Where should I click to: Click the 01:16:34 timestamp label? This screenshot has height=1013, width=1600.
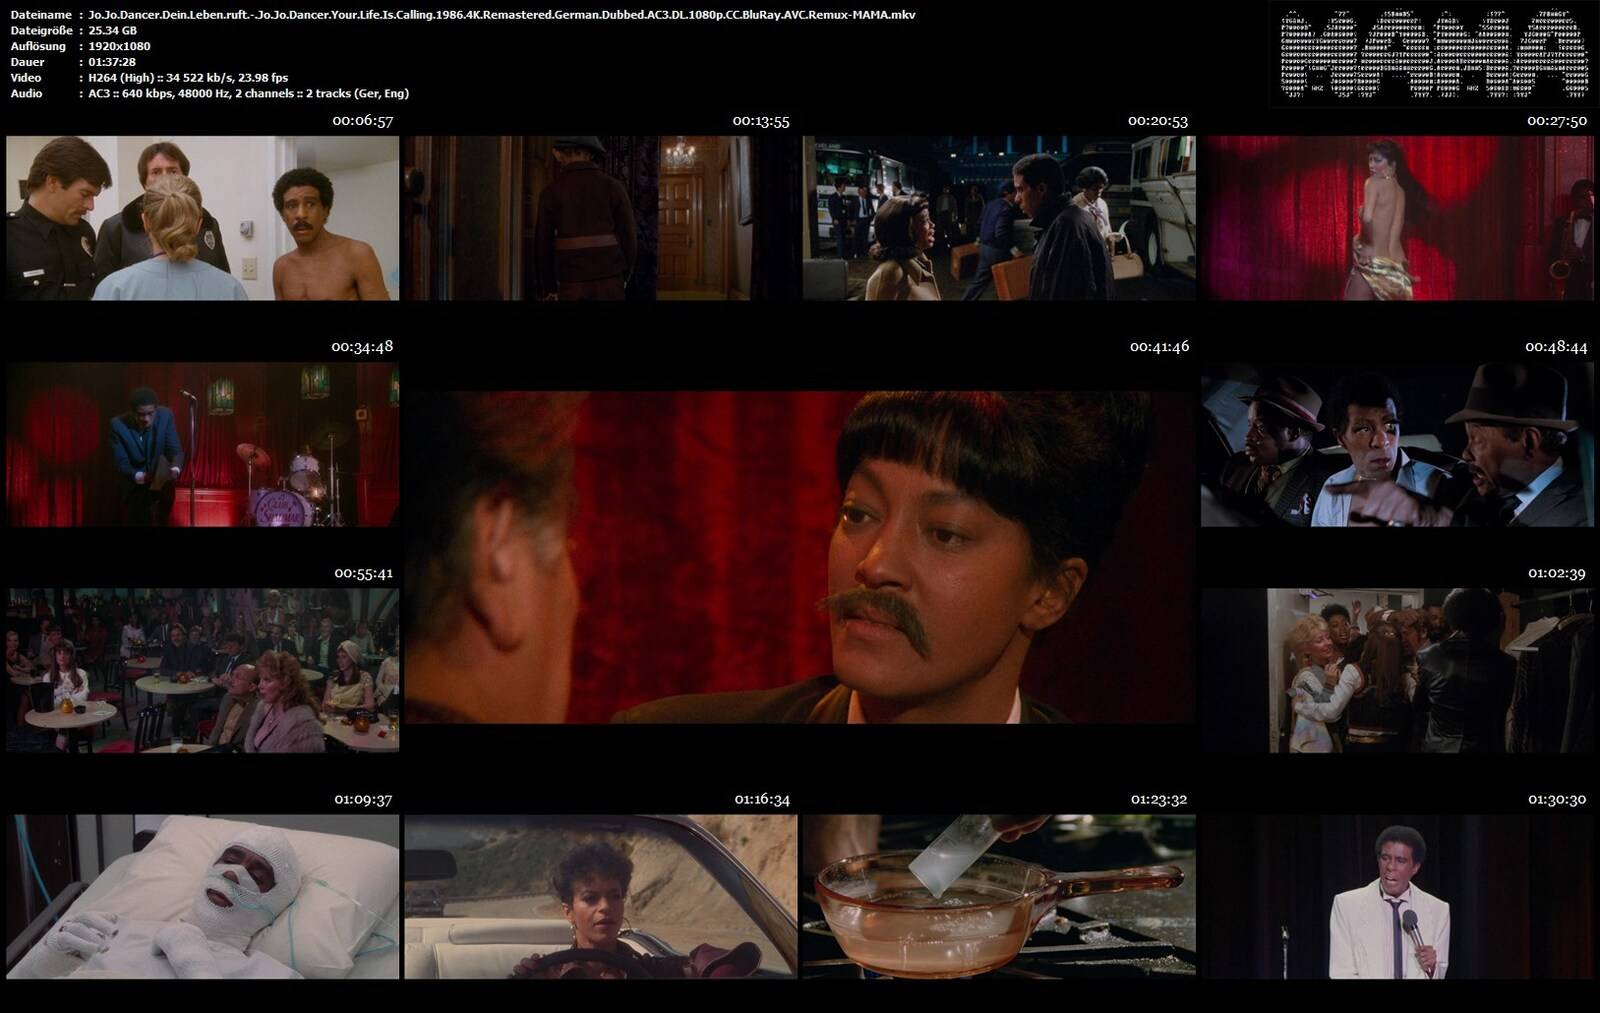pyautogui.click(x=762, y=800)
